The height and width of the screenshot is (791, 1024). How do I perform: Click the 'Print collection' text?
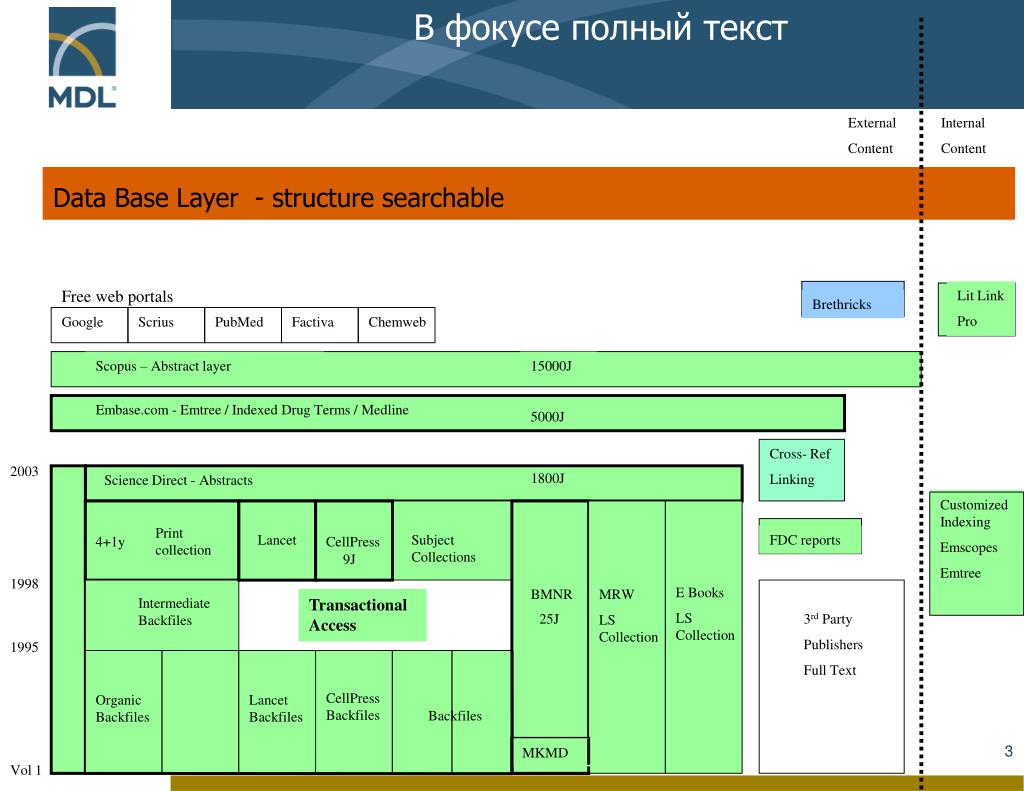183,541
